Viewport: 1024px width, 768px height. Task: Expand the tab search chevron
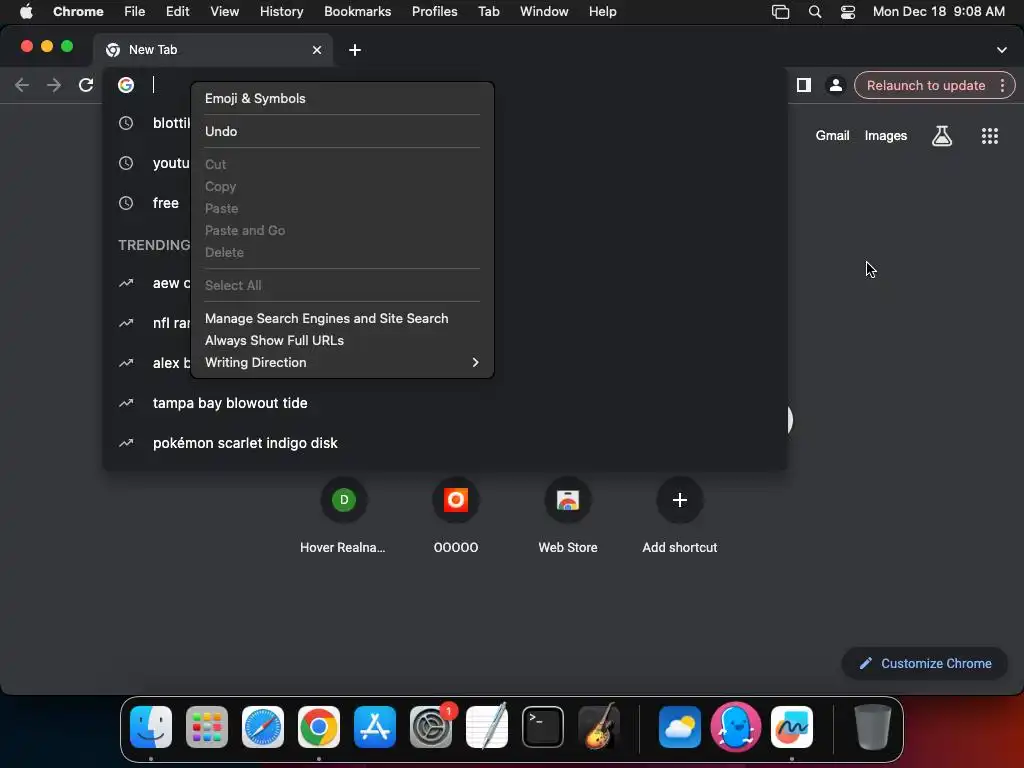[1001, 50]
